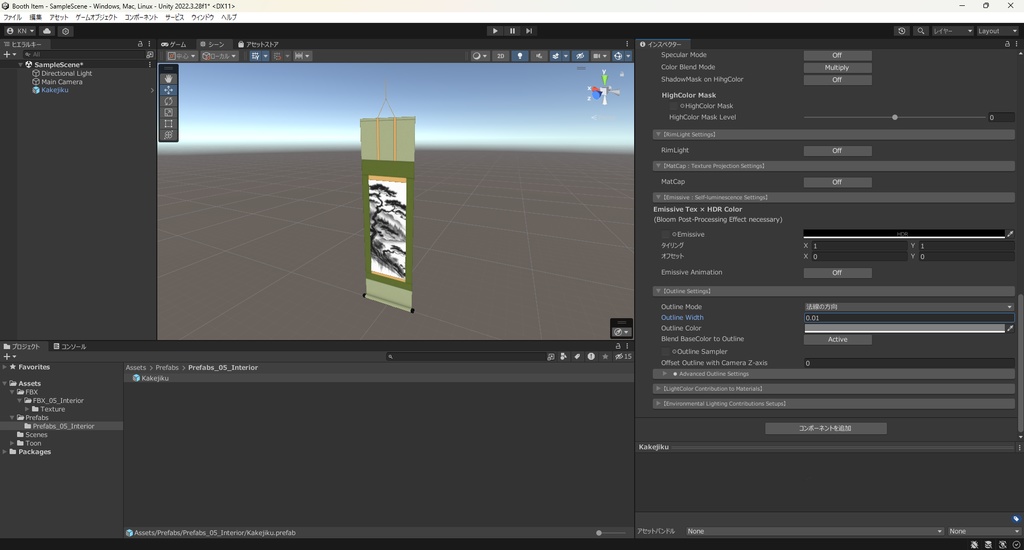Image resolution: width=1024 pixels, height=550 pixels.
Task: Click the HDR emissive color eyedropper
Action: click(x=1010, y=234)
